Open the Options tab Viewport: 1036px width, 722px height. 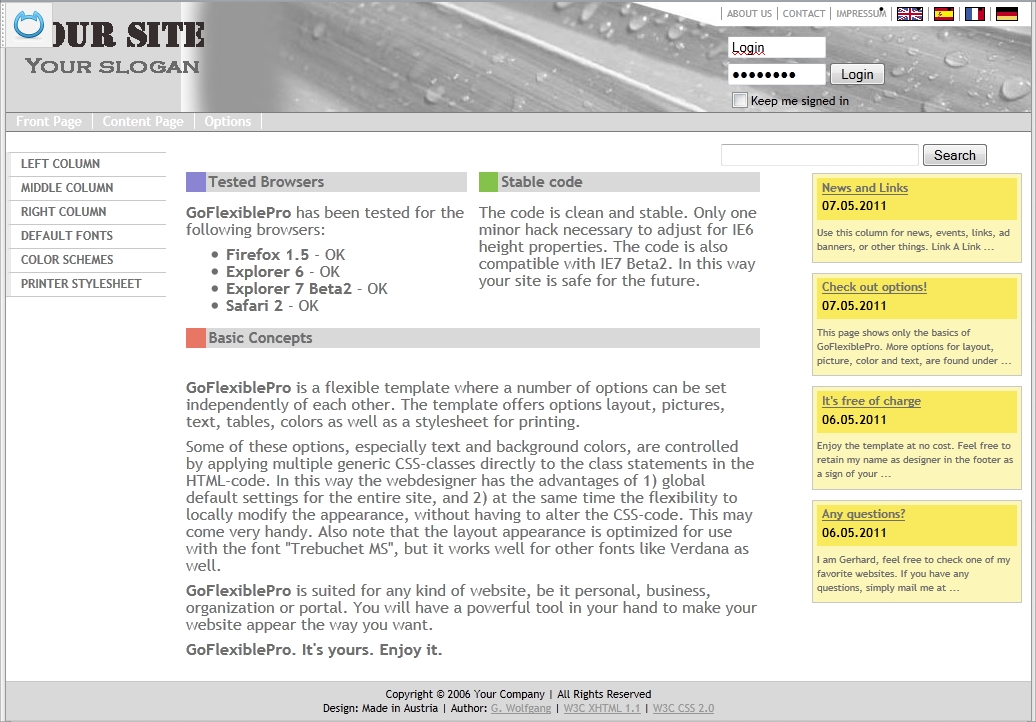point(227,122)
